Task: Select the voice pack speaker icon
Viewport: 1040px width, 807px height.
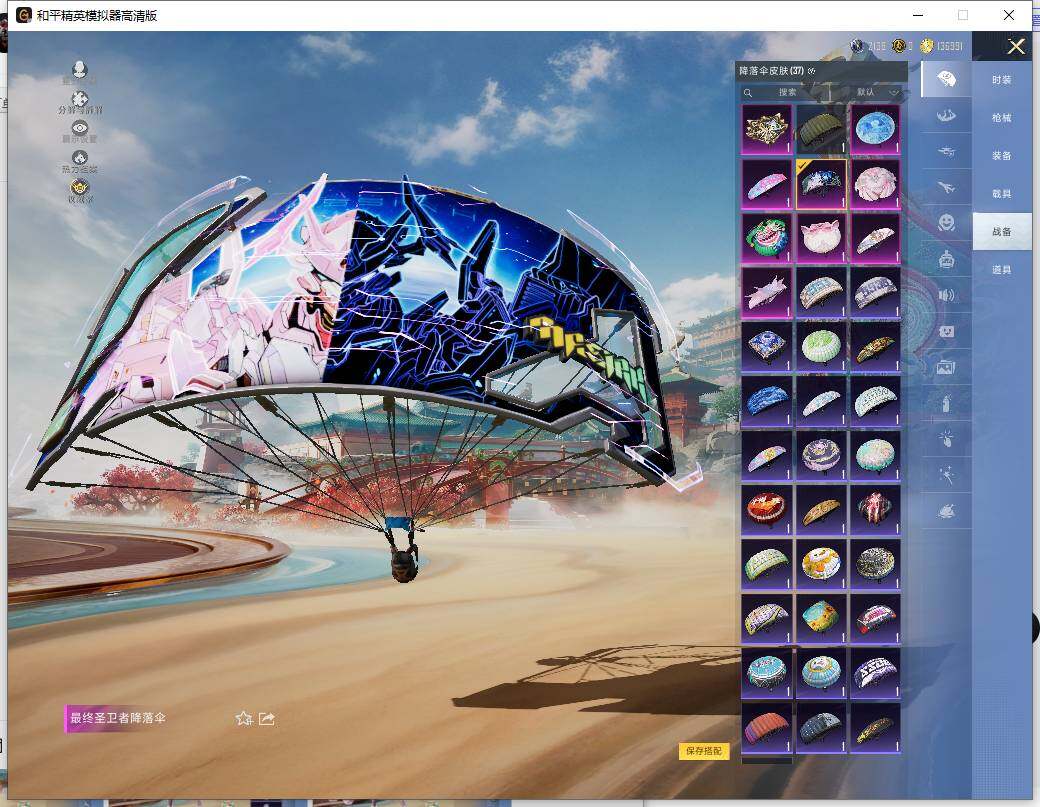Action: (x=945, y=295)
